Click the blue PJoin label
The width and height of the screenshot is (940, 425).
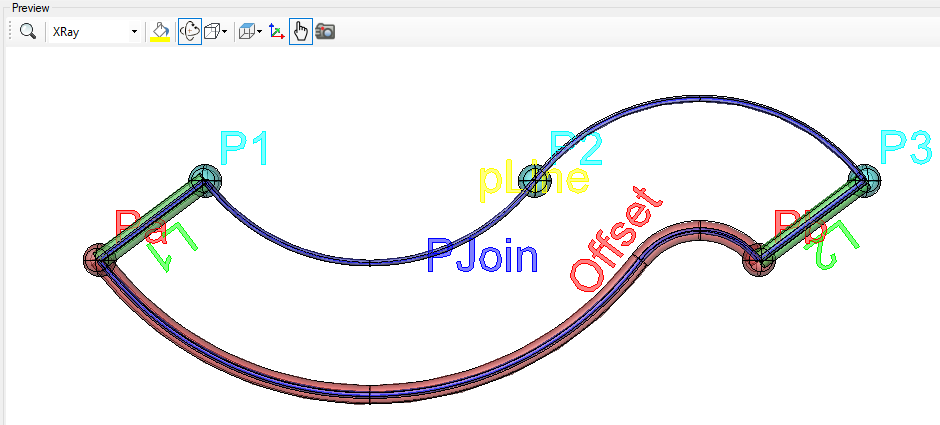[482, 257]
